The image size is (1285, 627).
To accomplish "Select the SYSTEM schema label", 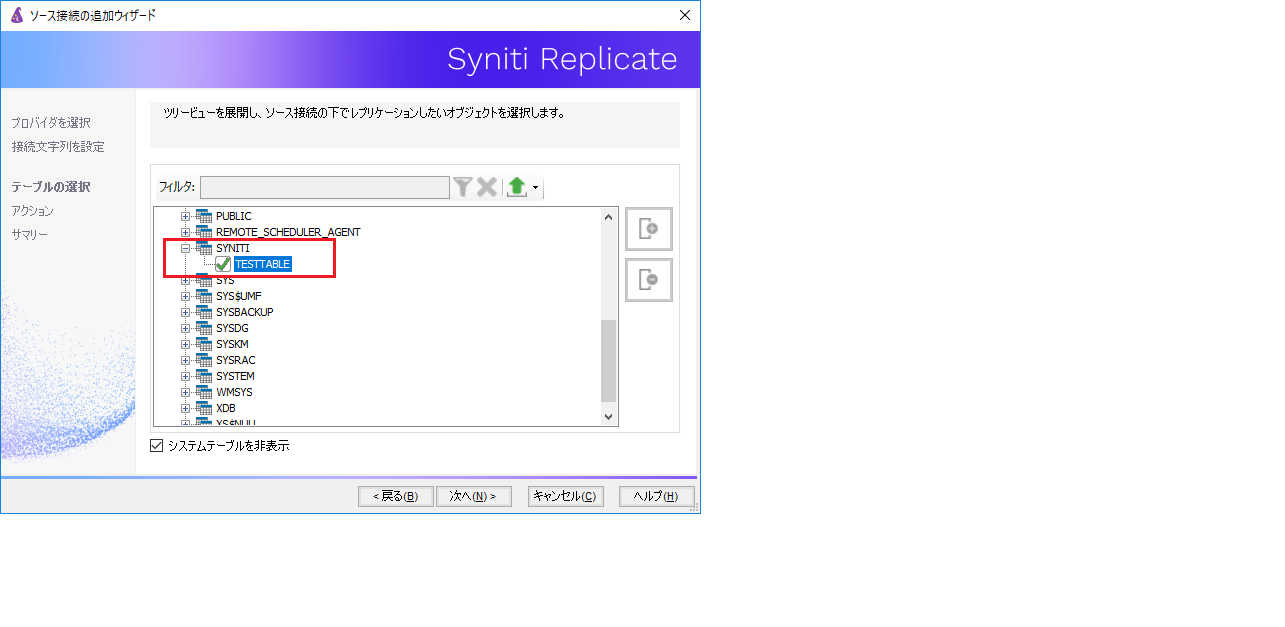I will tap(235, 376).
